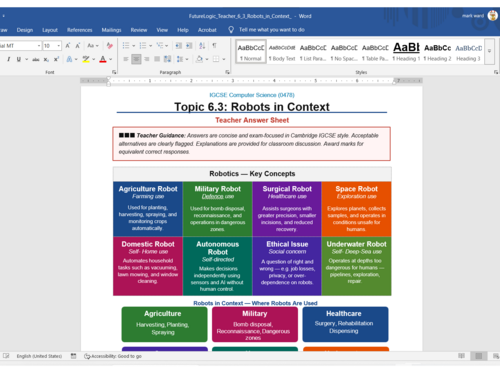This screenshot has height=375, width=500.
Task: Toggle italic formatting
Action: point(8,59)
